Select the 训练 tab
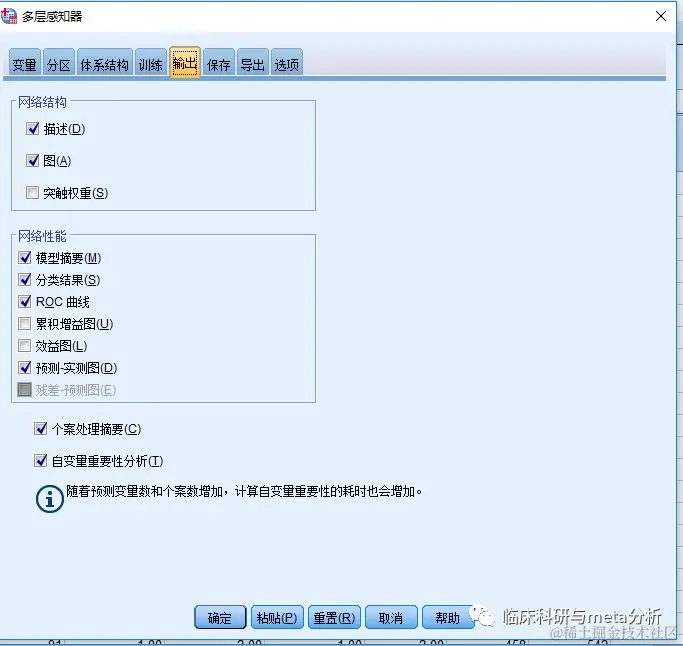Screen dimensions: 683x646 click(151, 63)
